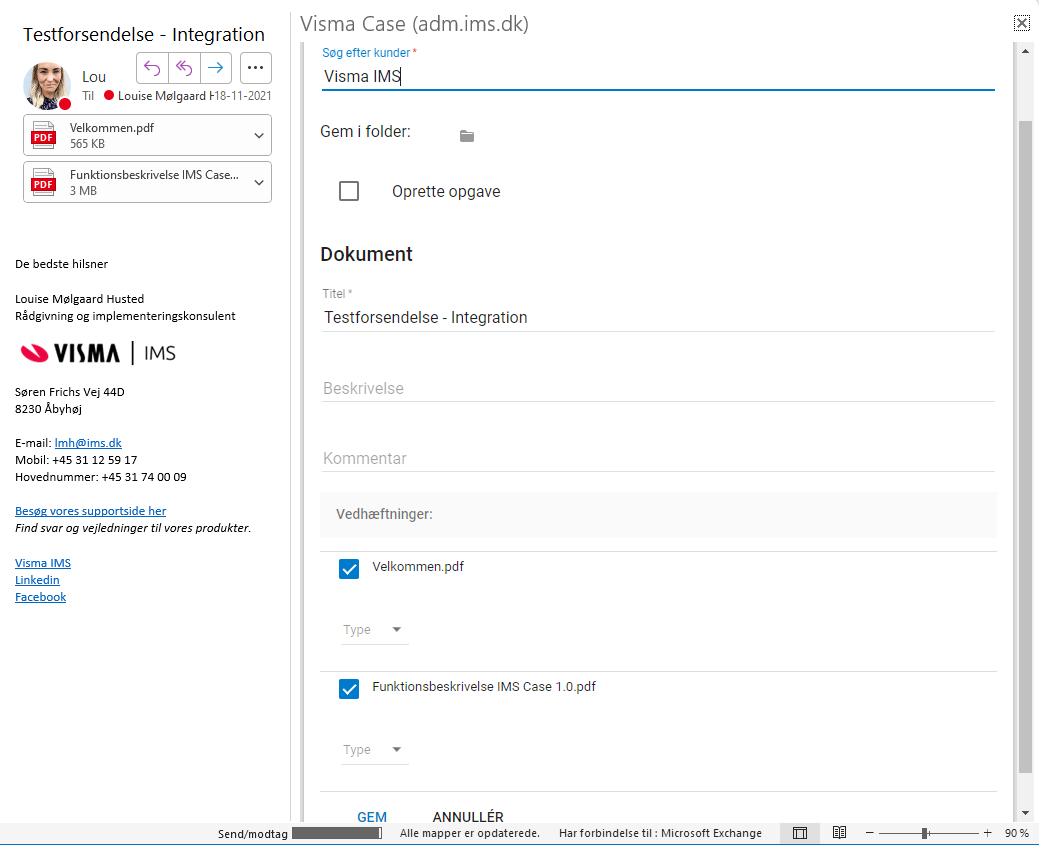This screenshot has width=1039, height=845.
Task: Click the zoom out minus icon
Action: 869,832
